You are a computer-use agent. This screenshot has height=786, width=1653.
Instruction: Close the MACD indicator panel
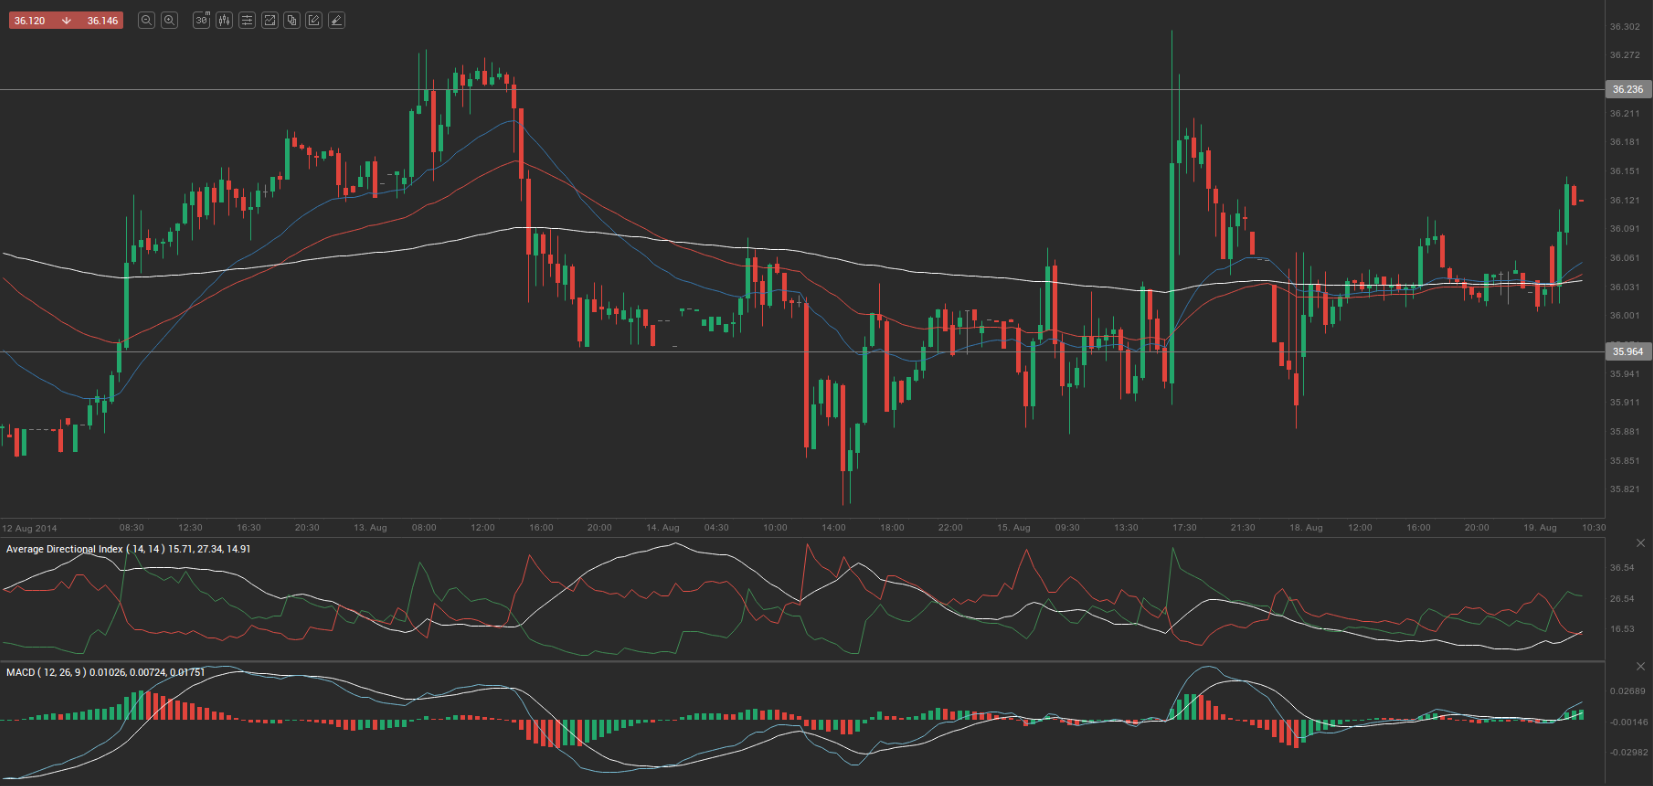(1640, 666)
